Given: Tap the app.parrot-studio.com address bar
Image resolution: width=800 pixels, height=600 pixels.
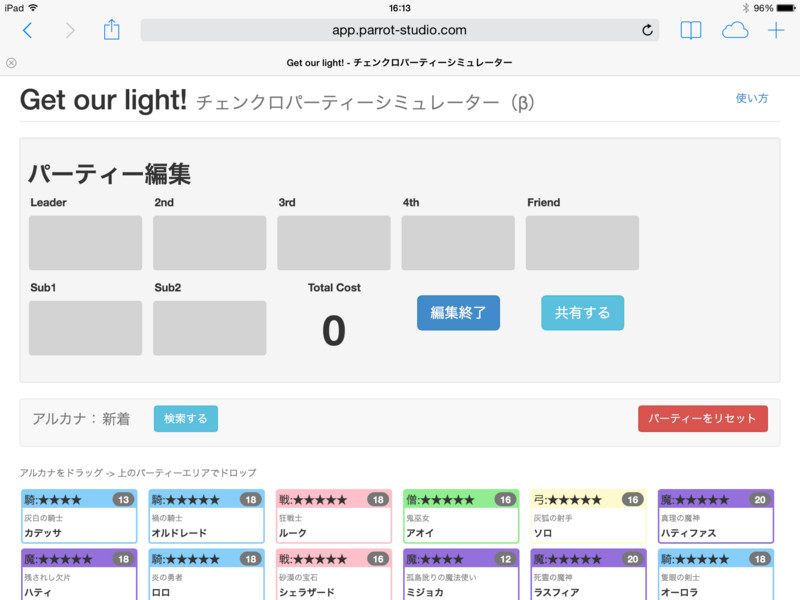Looking at the screenshot, I should (x=399, y=30).
